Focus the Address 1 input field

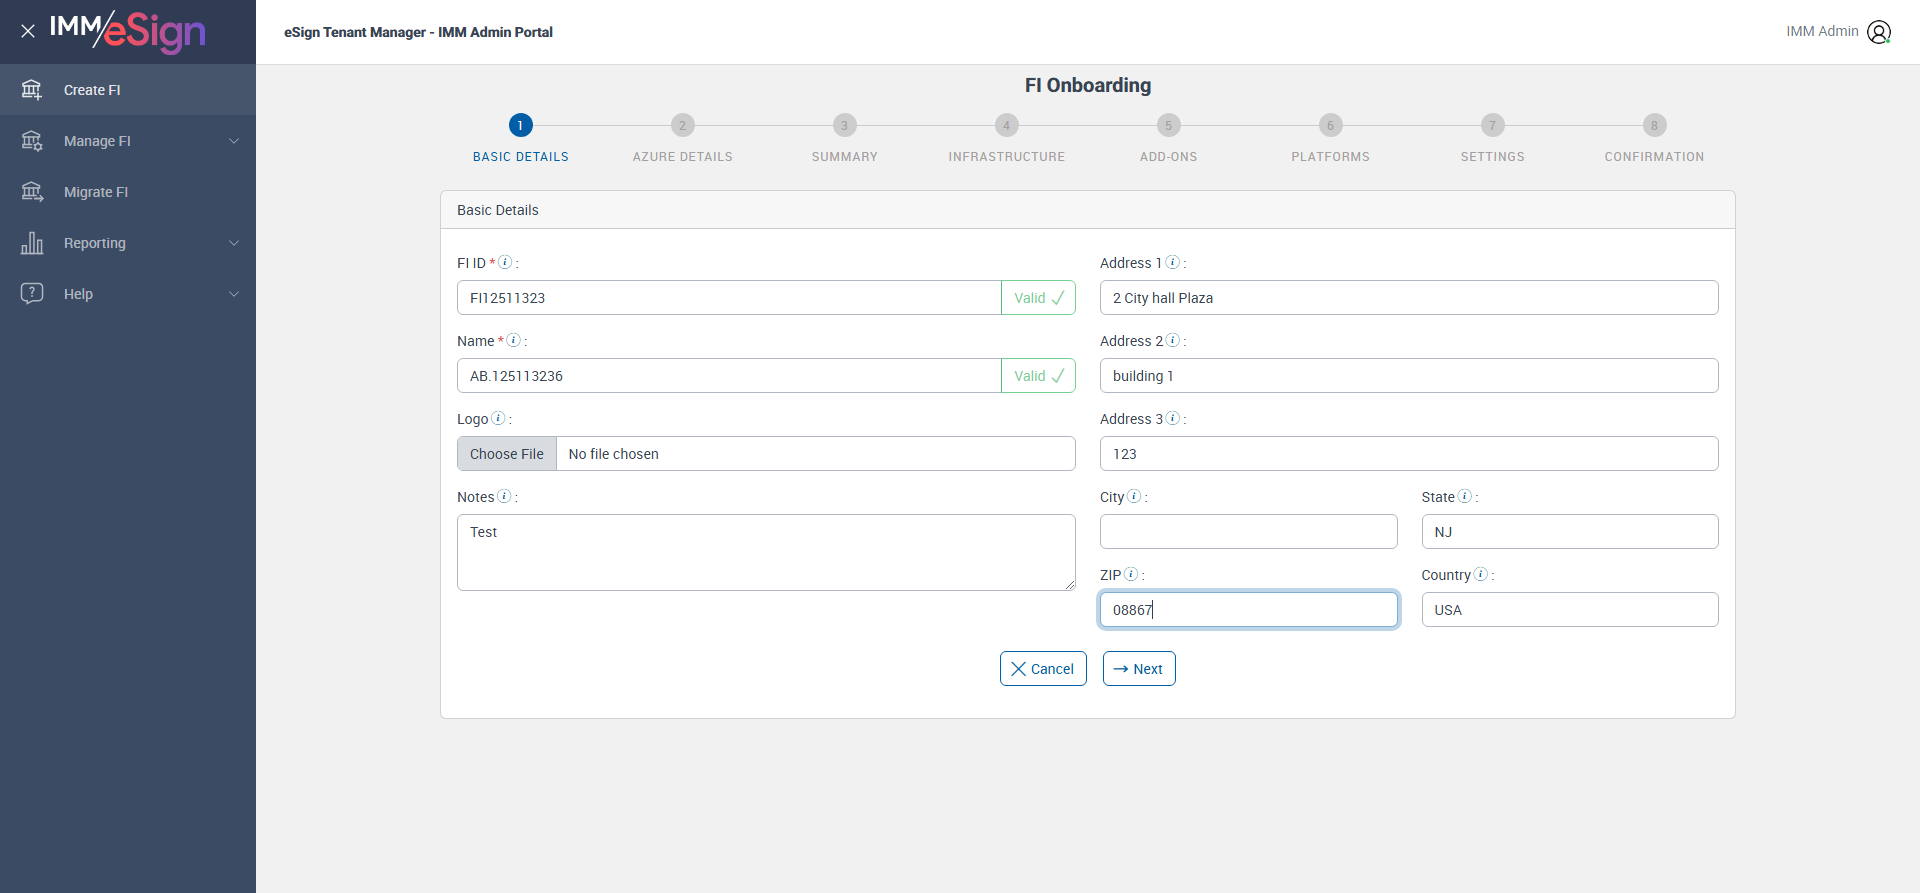pos(1409,298)
